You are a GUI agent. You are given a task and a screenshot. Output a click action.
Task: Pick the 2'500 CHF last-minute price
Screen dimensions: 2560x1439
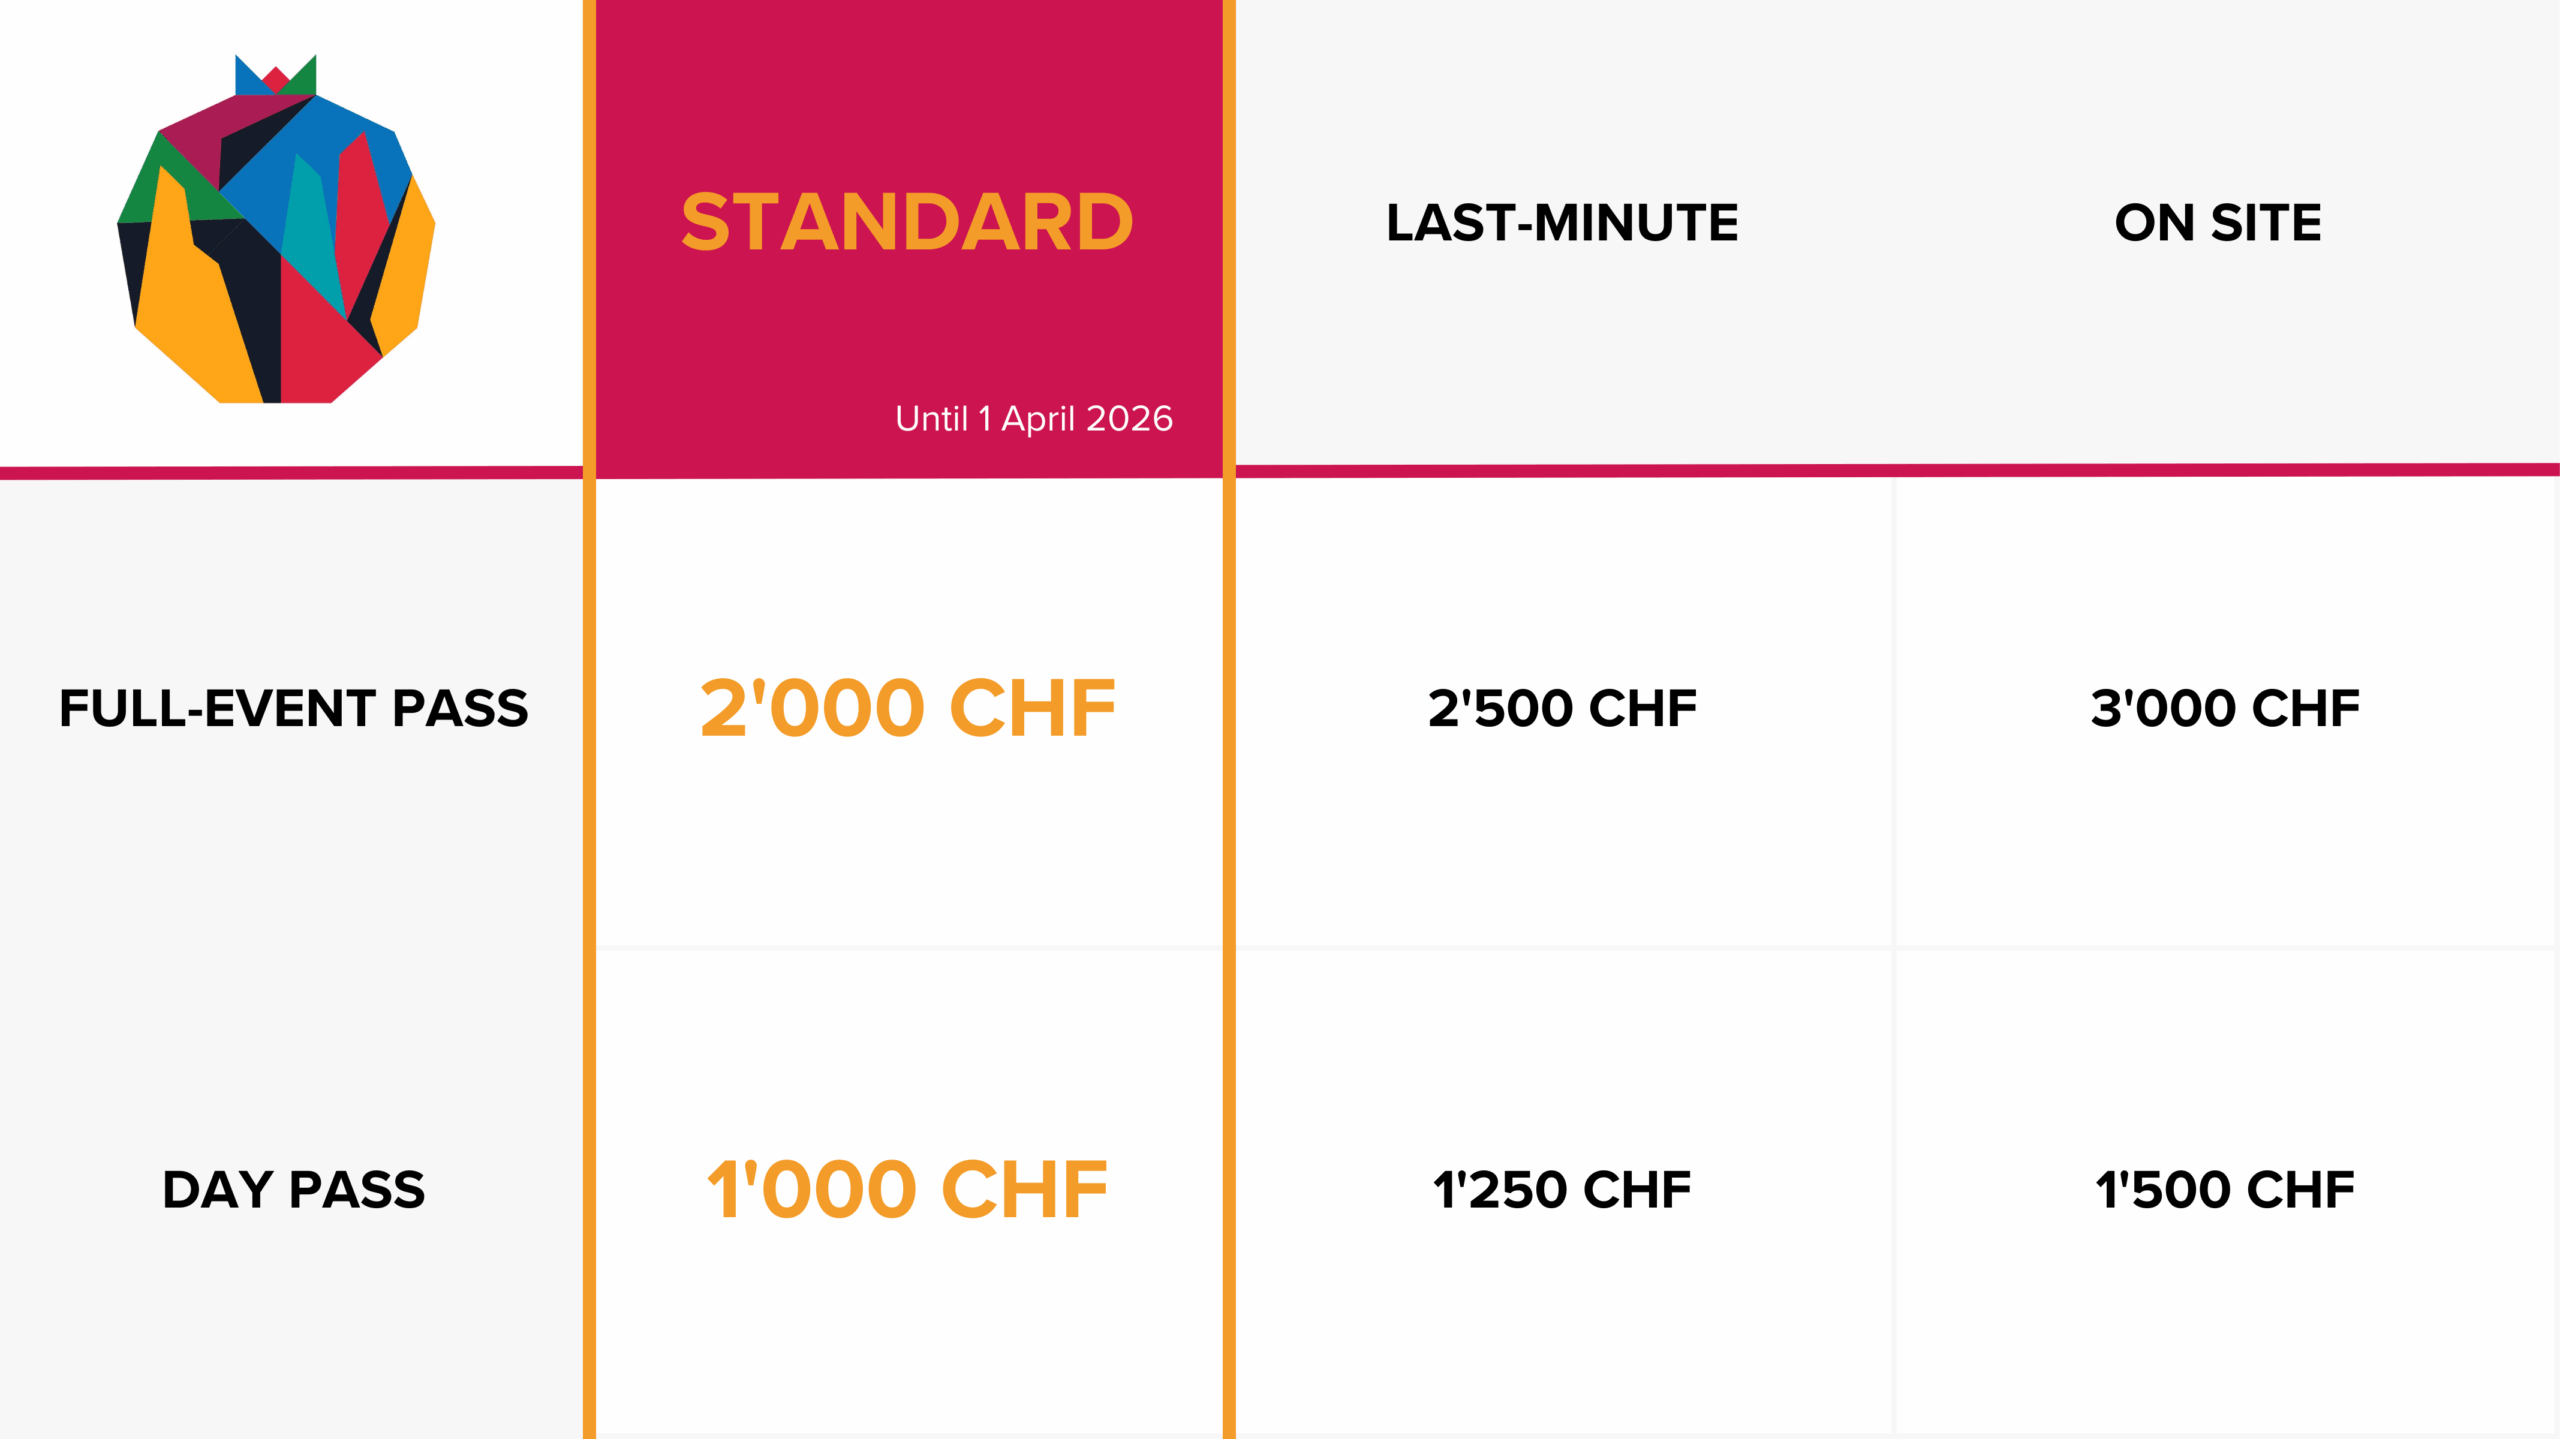click(x=1562, y=708)
